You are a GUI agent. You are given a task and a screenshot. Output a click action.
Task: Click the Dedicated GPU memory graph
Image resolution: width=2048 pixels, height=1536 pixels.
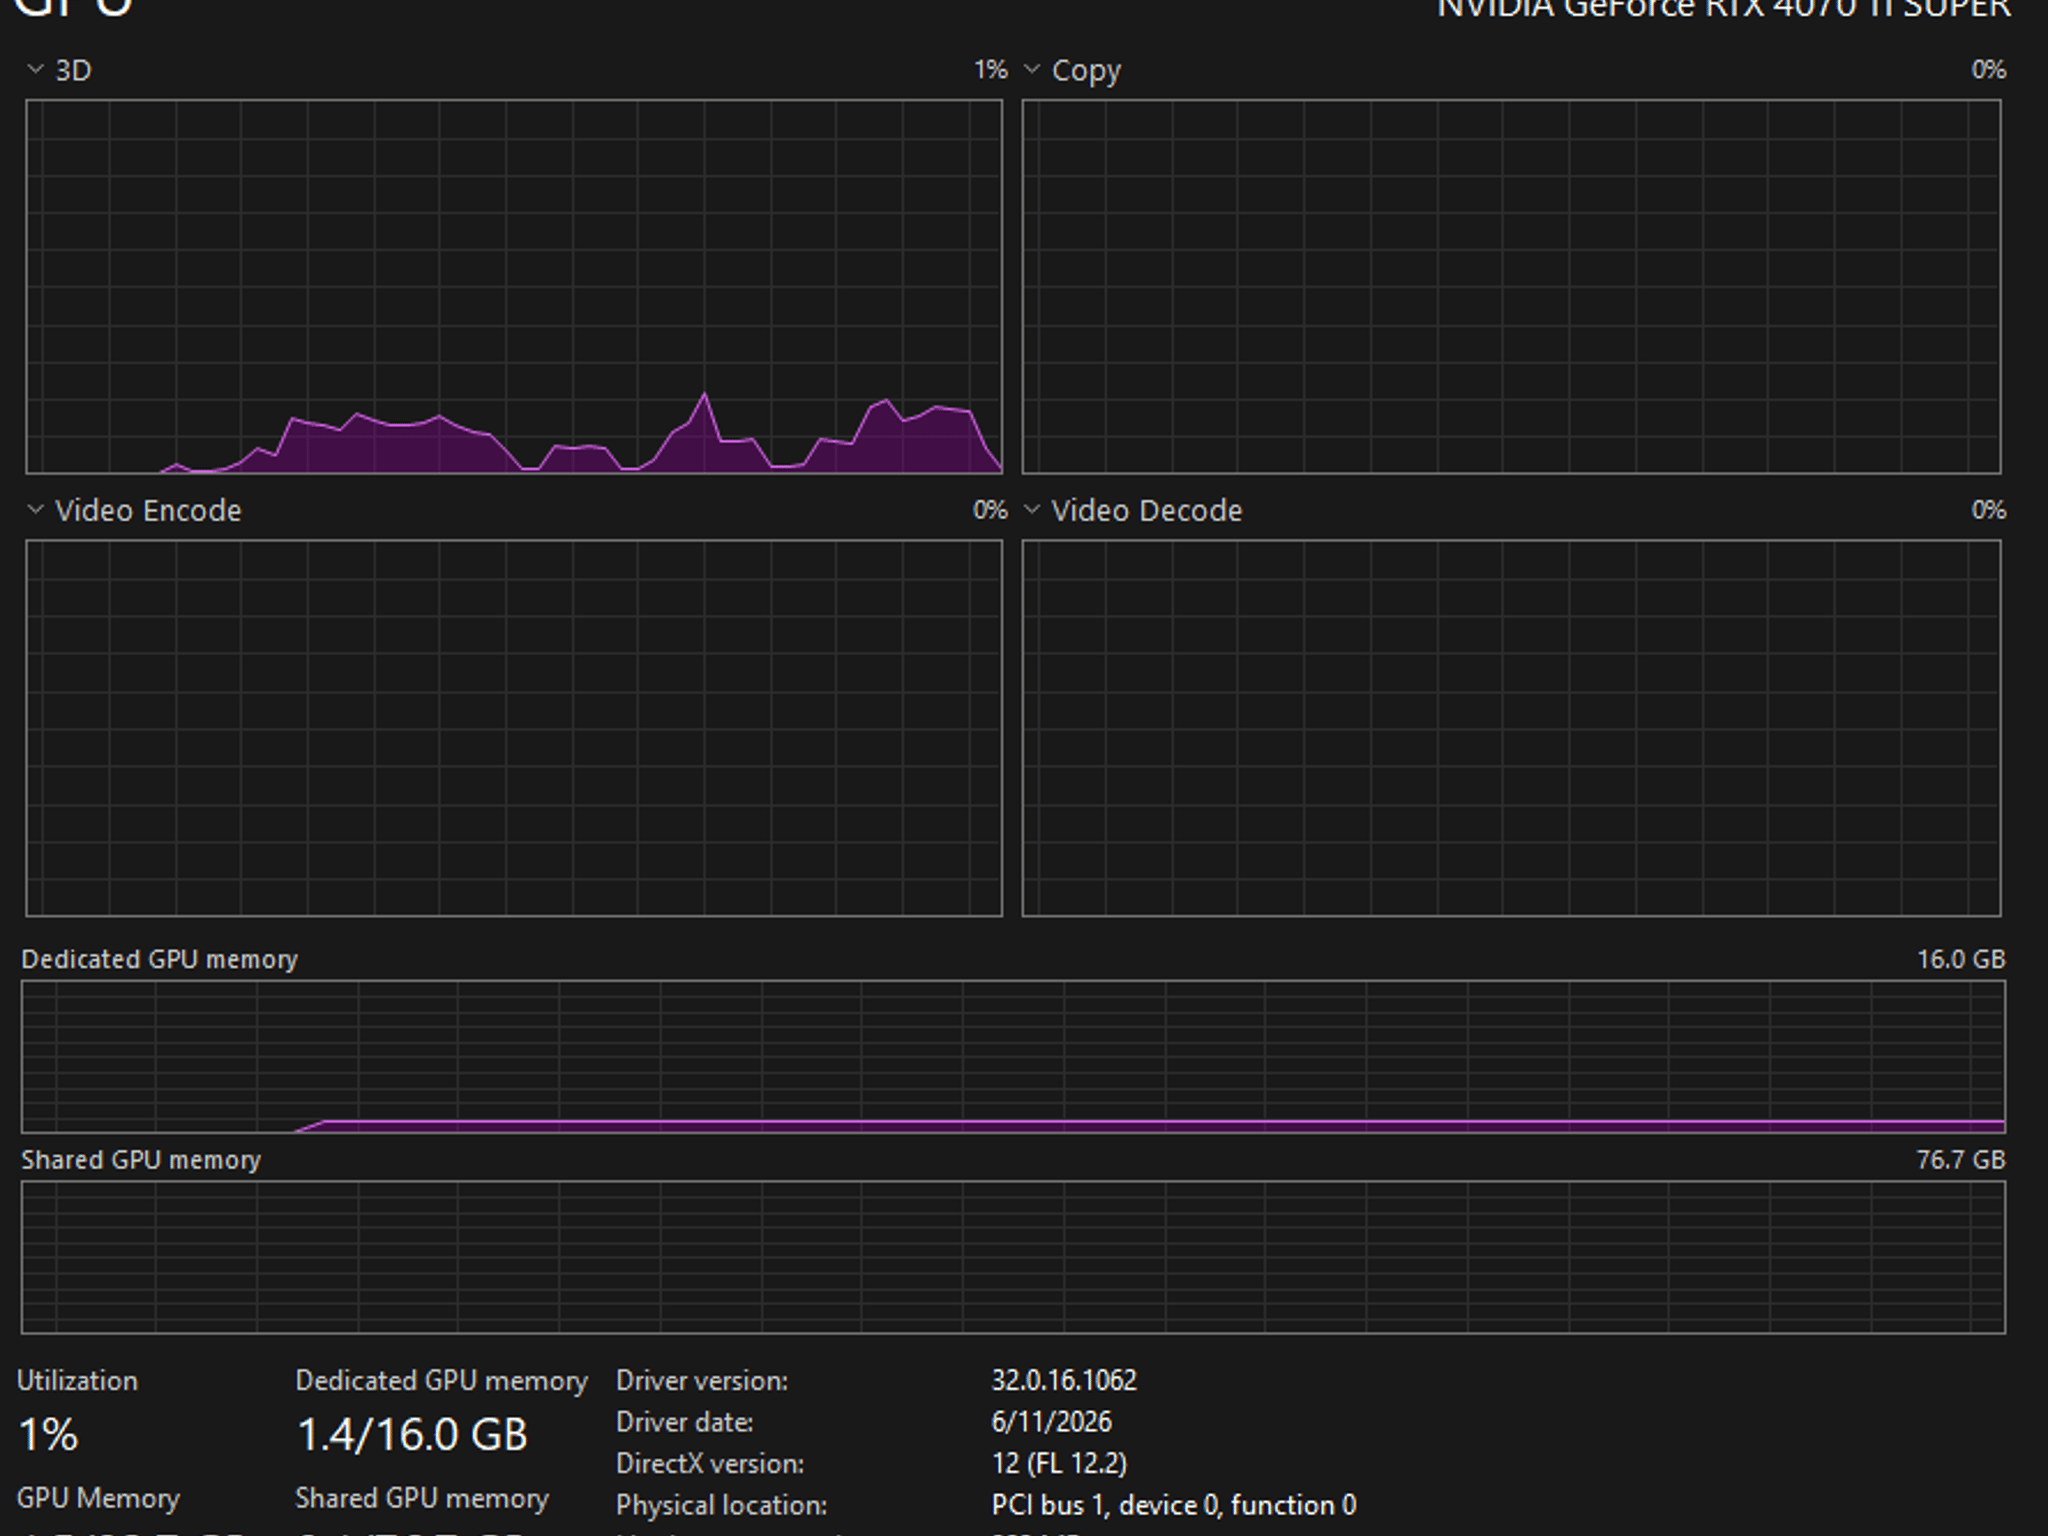(1013, 1056)
